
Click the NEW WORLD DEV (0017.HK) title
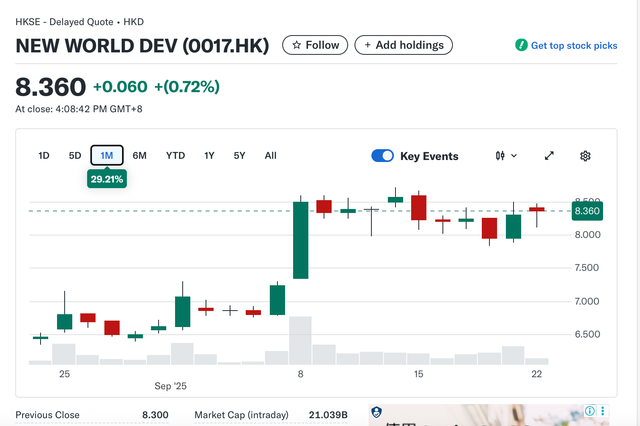click(142, 46)
